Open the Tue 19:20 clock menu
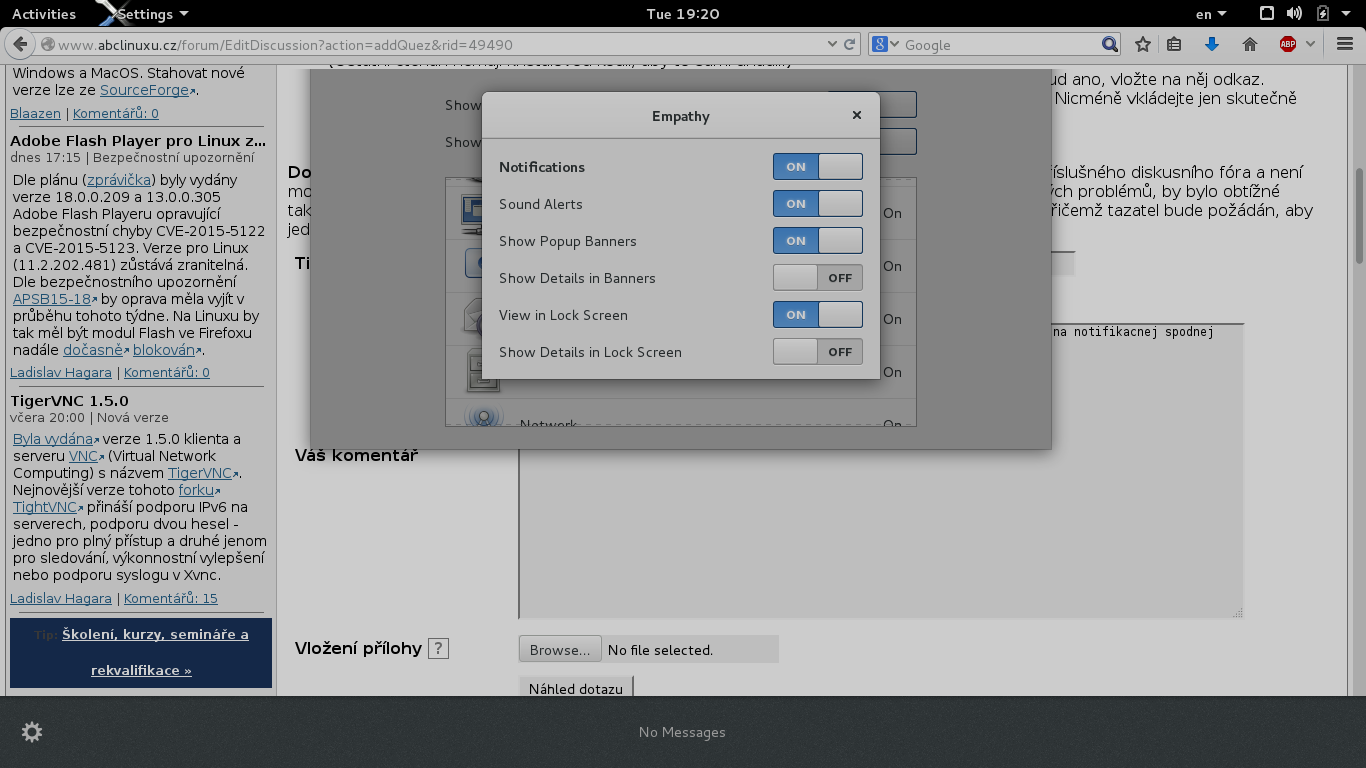This screenshot has height=768, width=1366. coord(683,14)
